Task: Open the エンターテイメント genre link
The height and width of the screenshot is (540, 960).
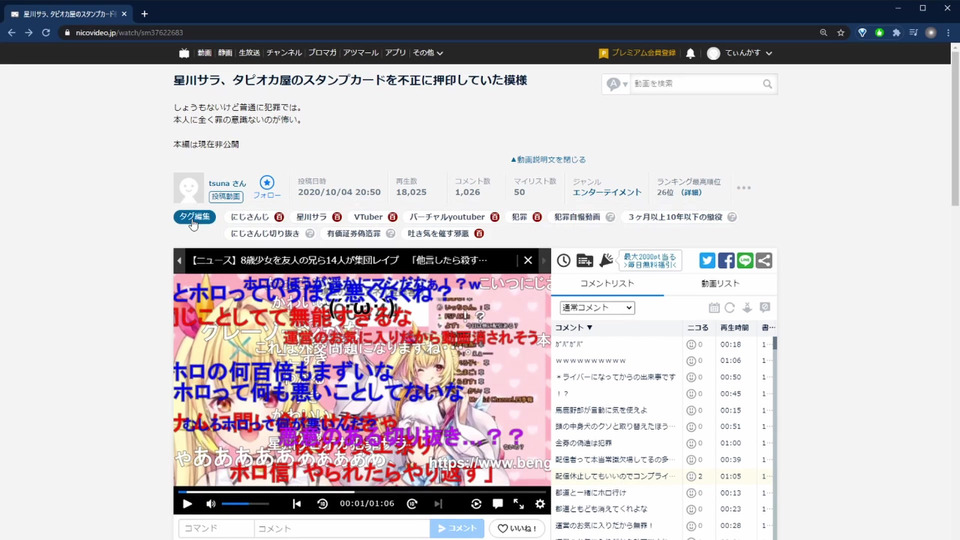Action: 607,192
